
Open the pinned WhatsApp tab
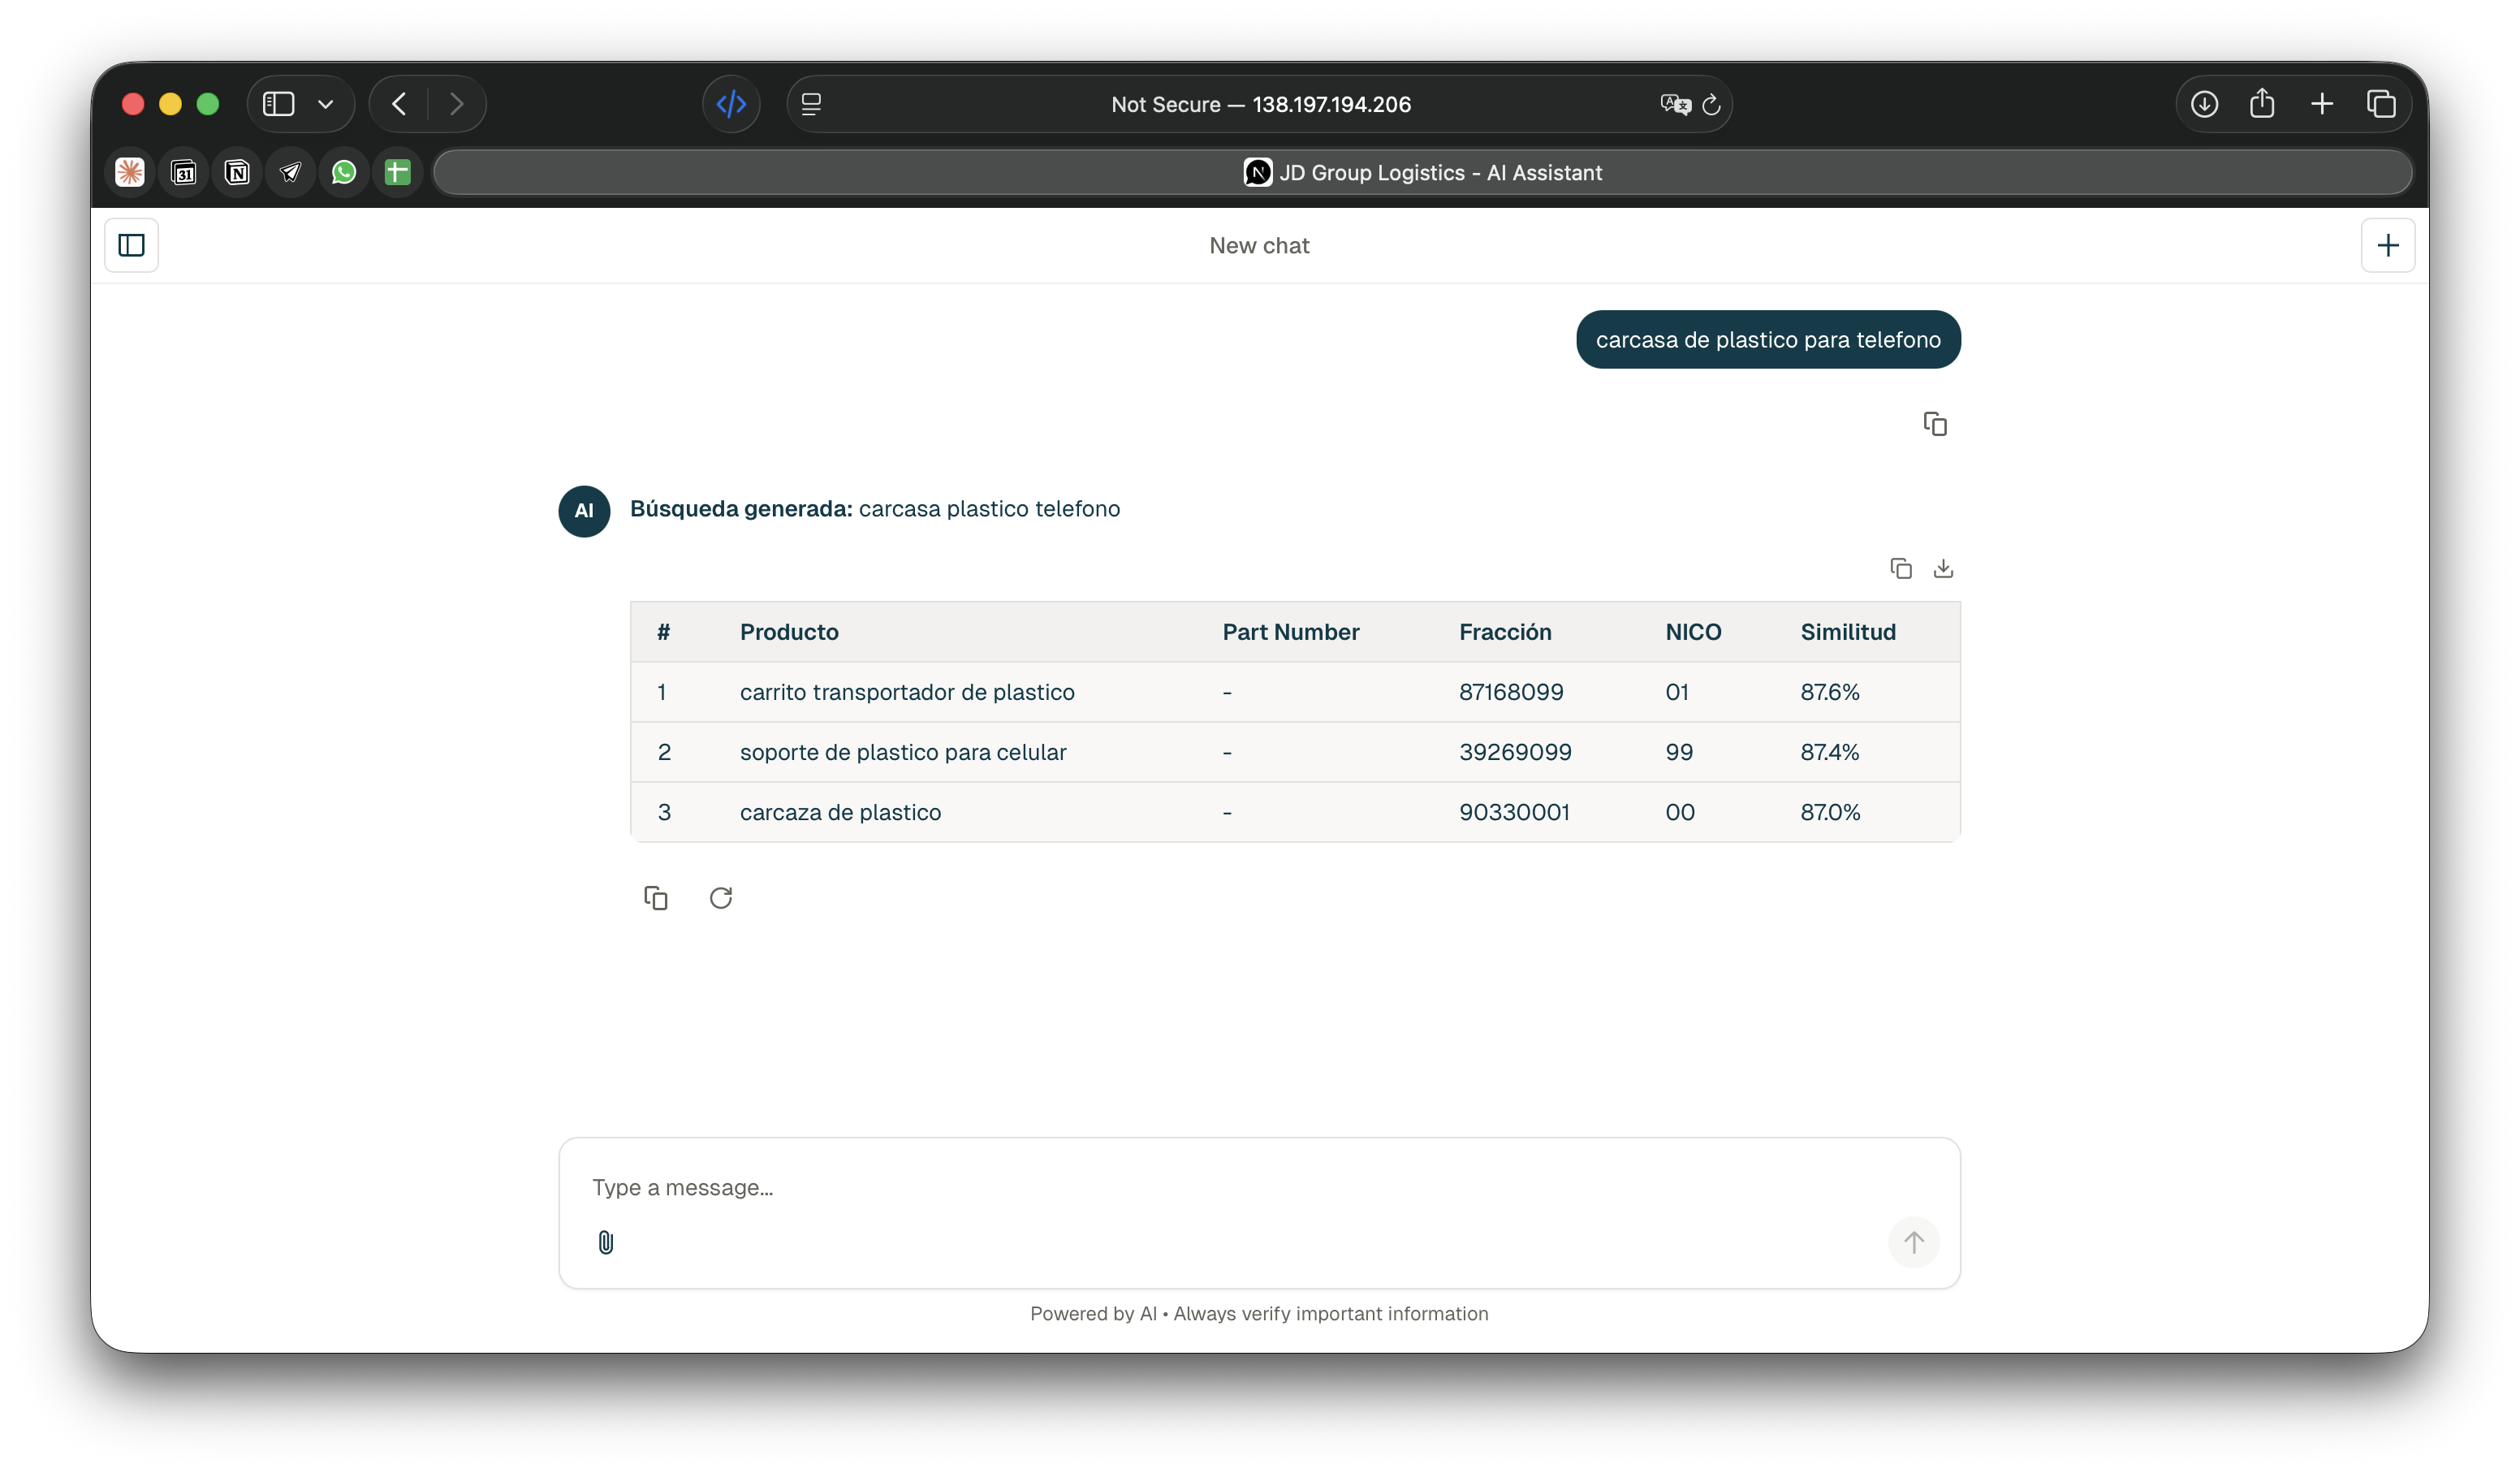pos(344,173)
